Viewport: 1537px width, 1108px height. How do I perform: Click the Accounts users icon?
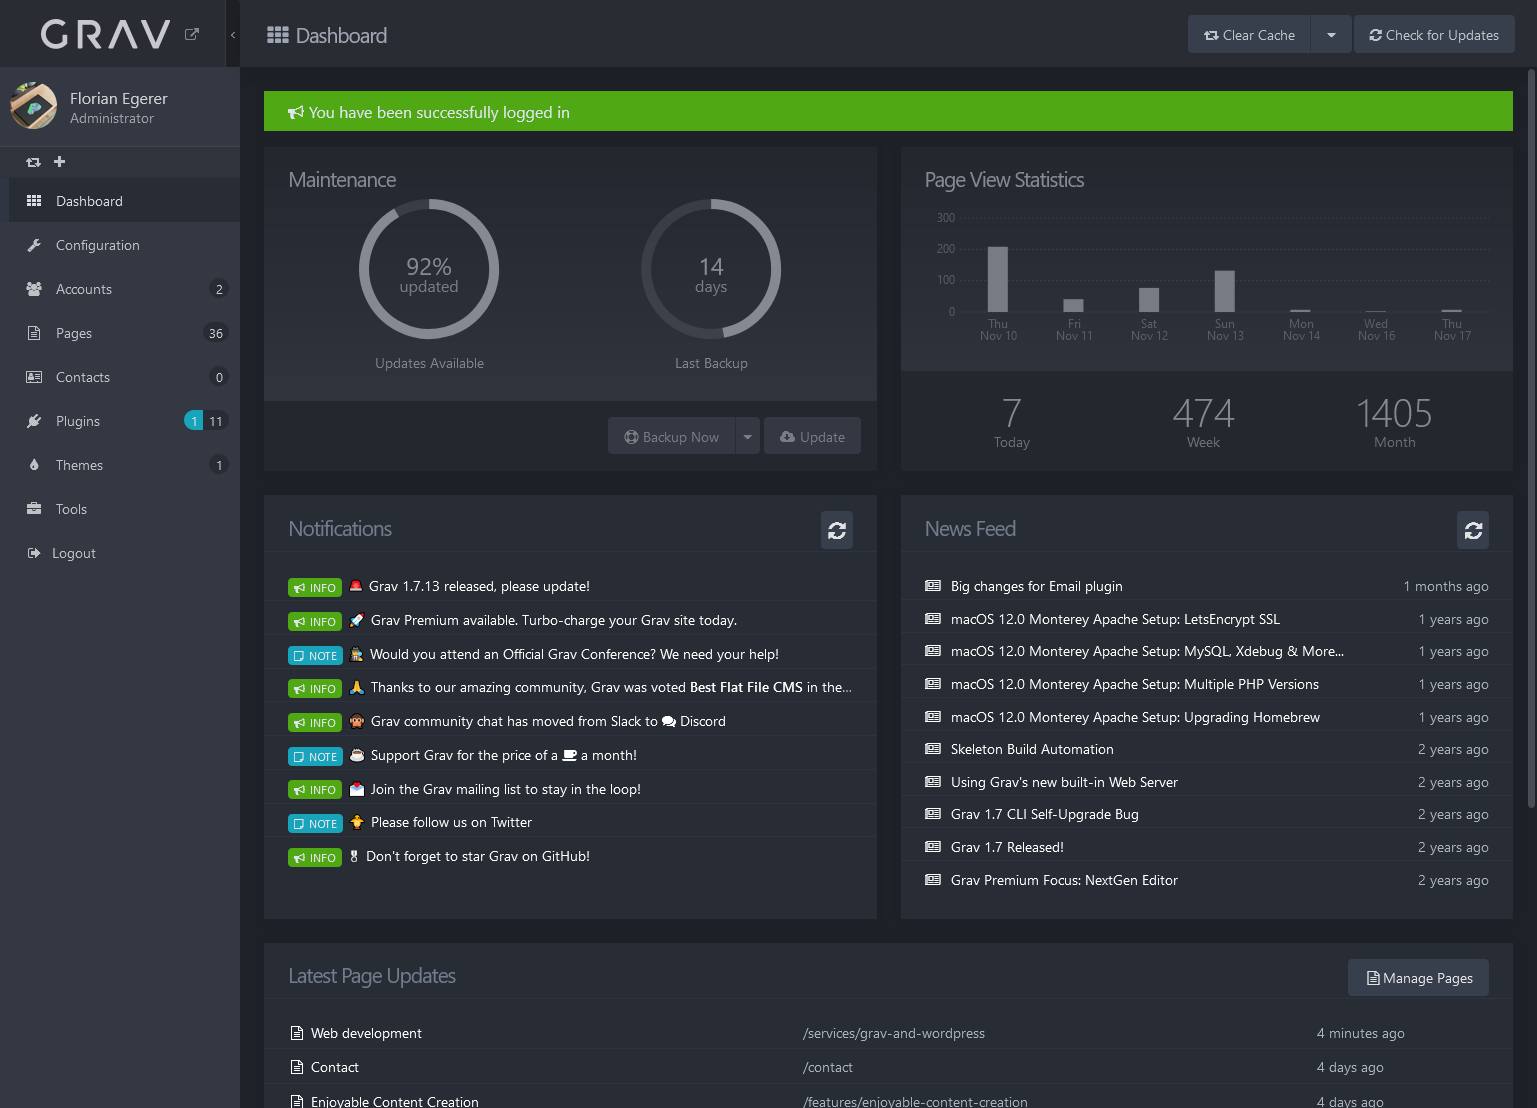(34, 289)
